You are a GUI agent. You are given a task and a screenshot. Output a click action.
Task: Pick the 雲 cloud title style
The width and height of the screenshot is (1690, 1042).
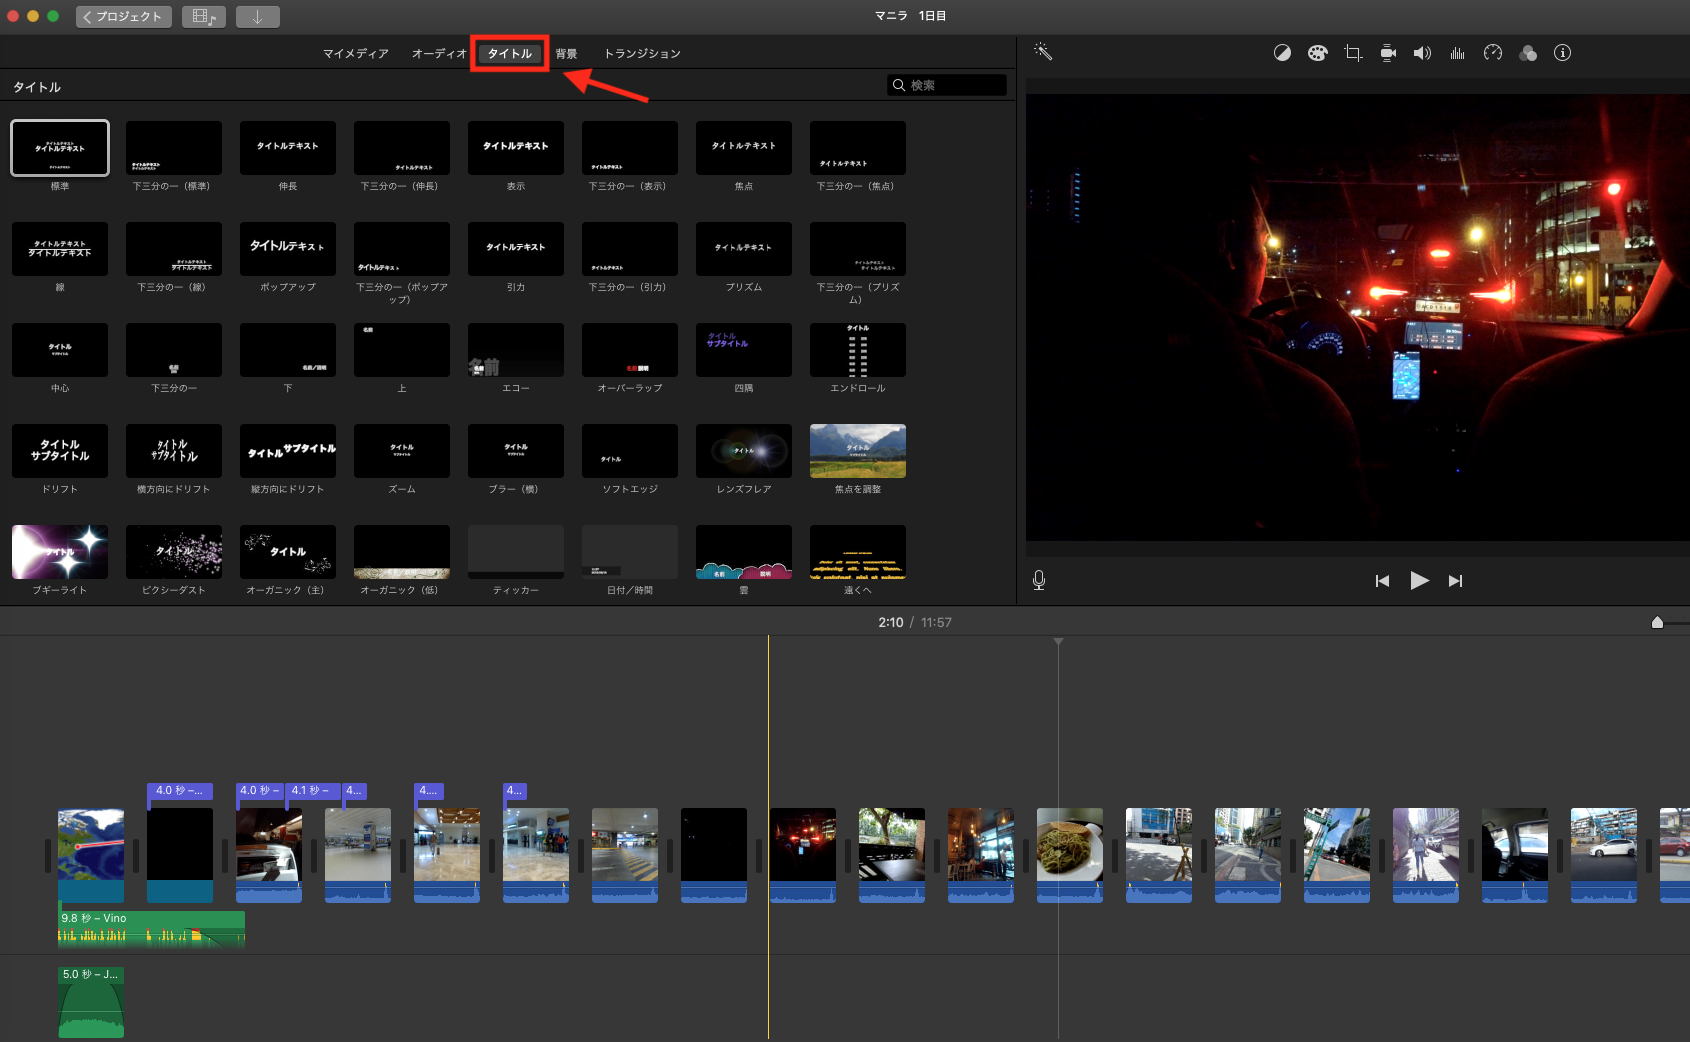pyautogui.click(x=744, y=552)
